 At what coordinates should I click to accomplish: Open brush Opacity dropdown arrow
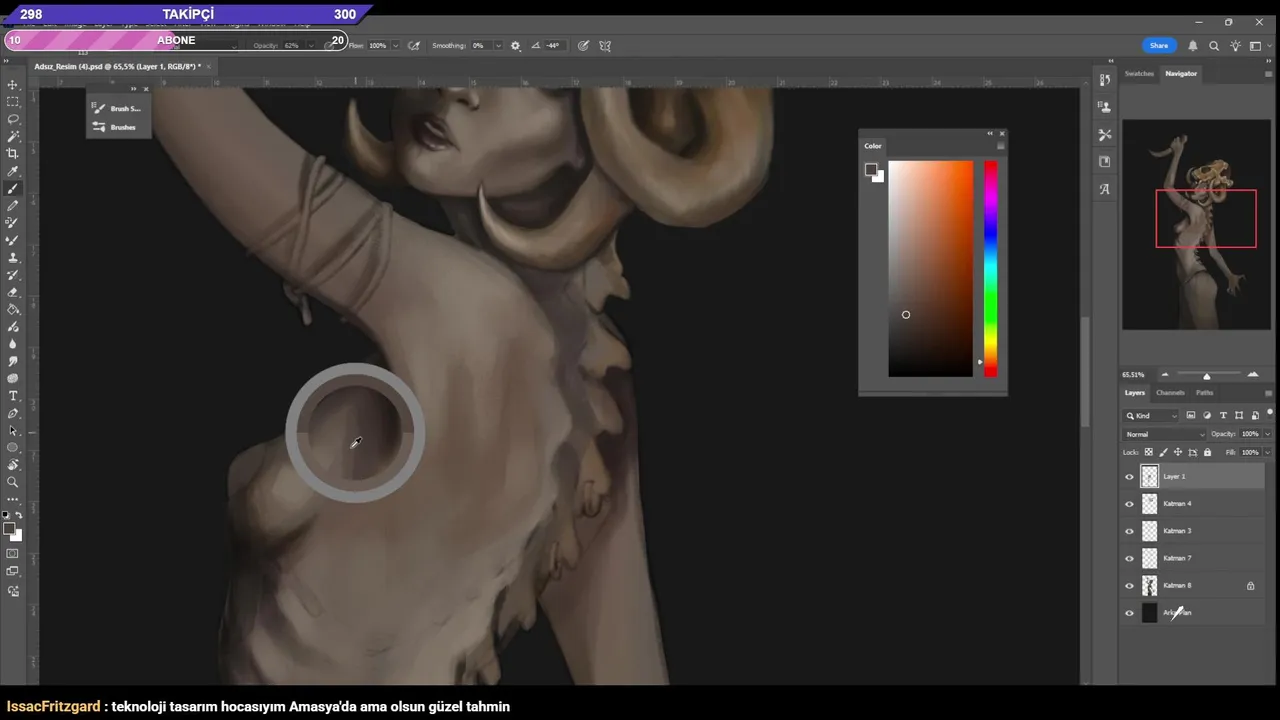311,46
